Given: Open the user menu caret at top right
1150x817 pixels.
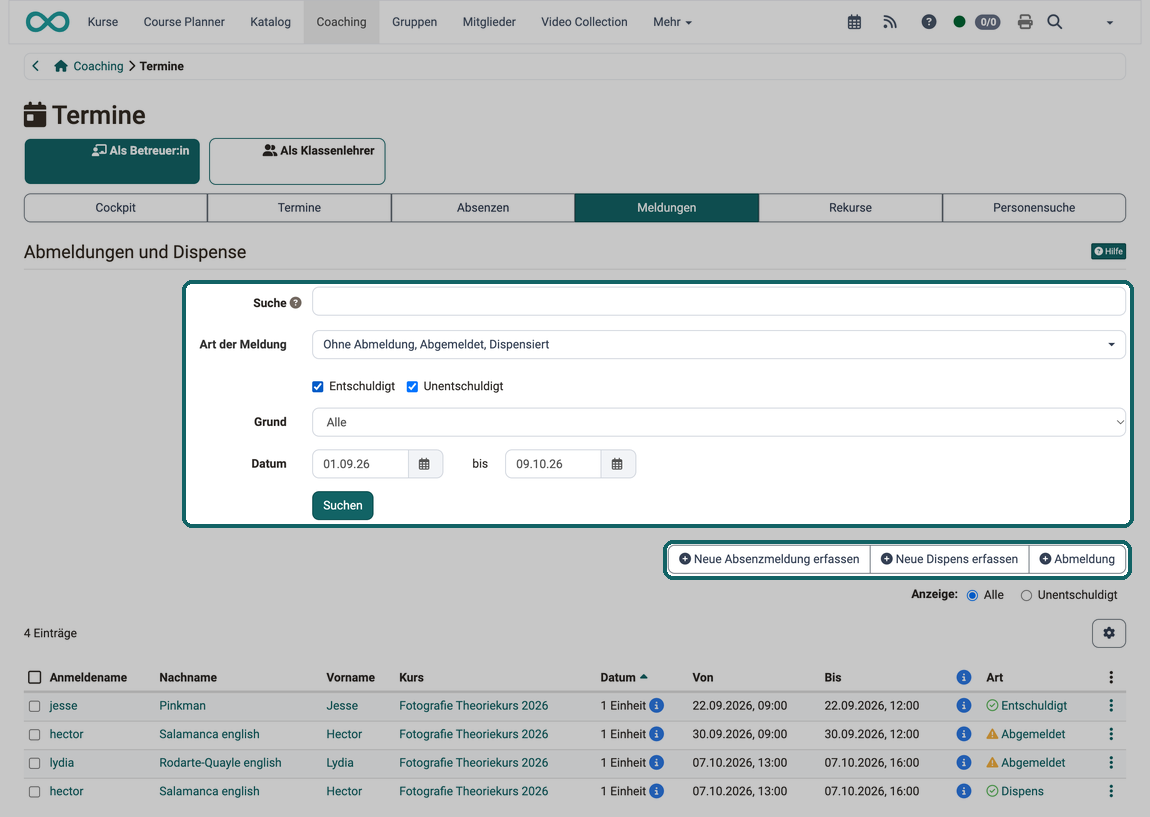Looking at the screenshot, I should pos(1110,23).
